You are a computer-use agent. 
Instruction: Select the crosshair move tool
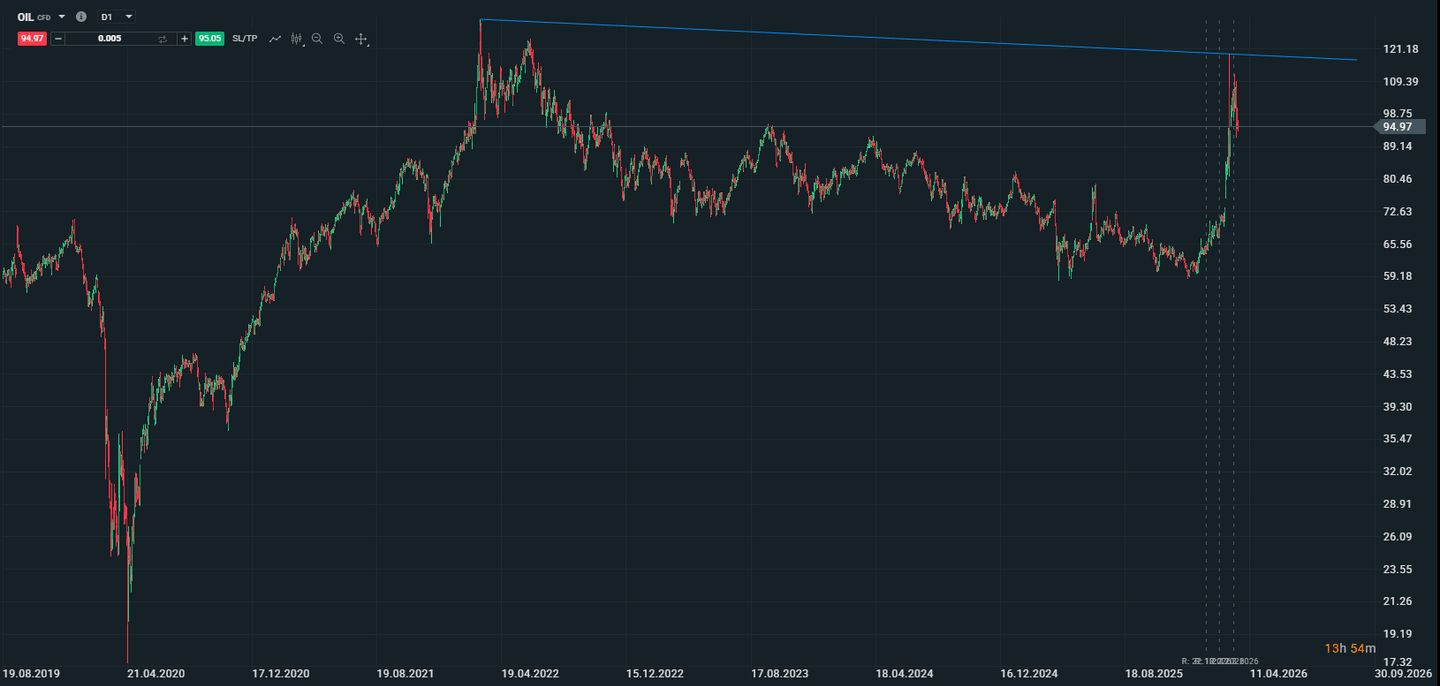click(x=361, y=39)
